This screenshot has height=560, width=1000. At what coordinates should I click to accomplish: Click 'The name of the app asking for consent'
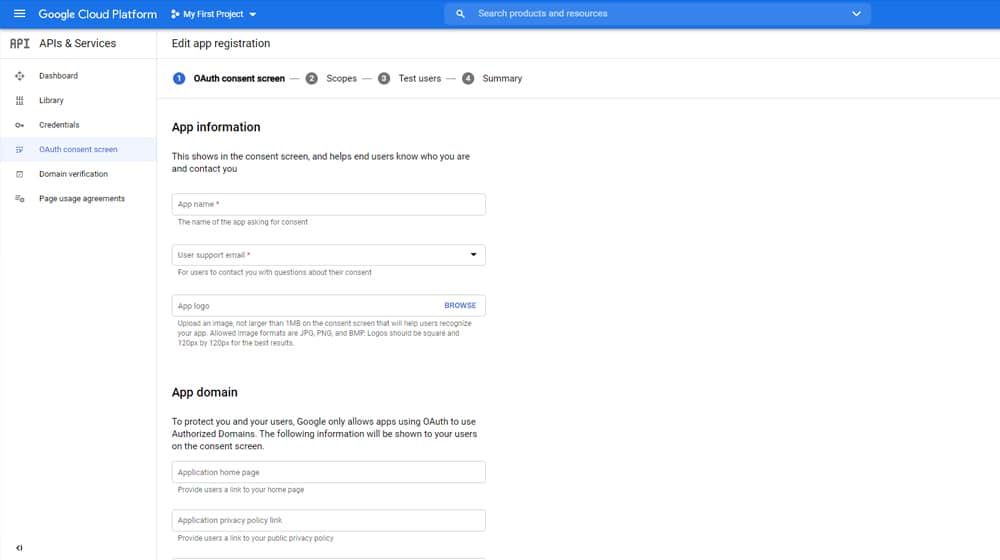click(x=242, y=222)
